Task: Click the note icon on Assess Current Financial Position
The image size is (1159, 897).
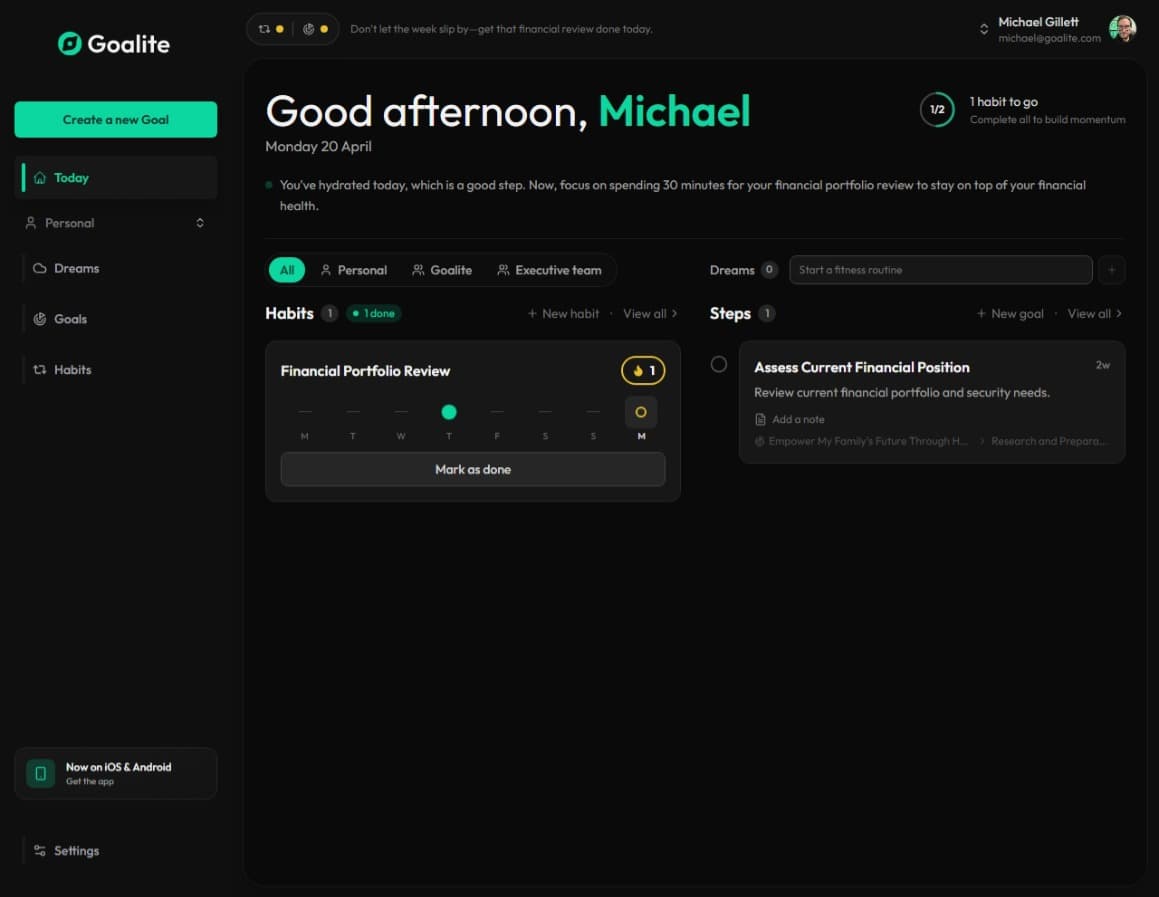Action: click(761, 419)
